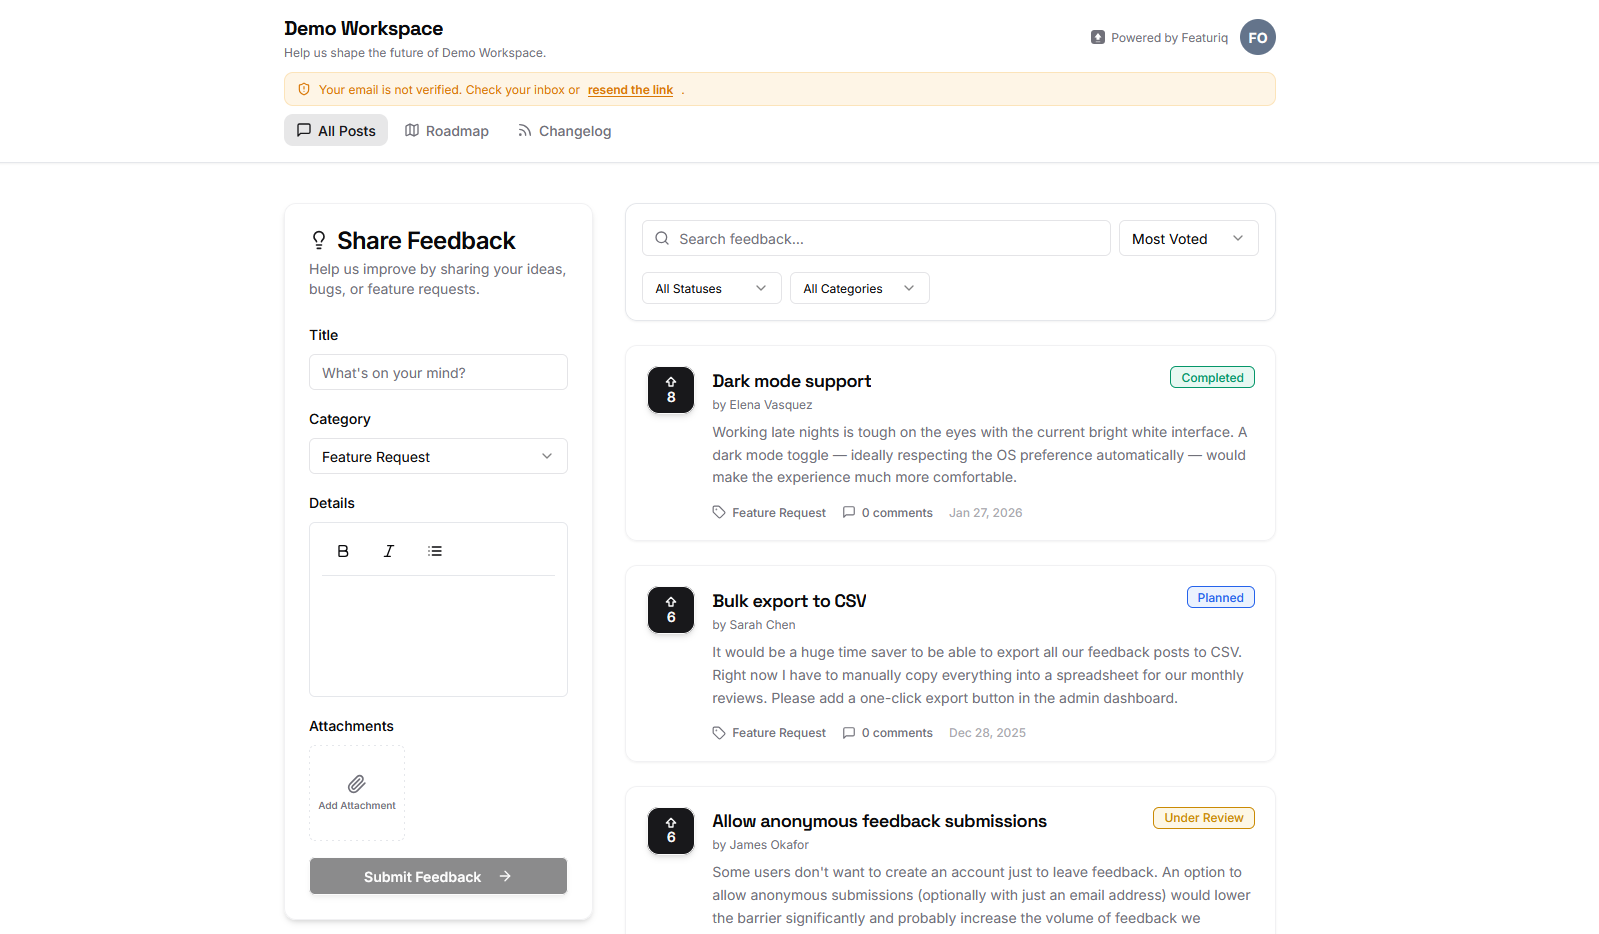The image size is (1599, 934).
Task: Click the date Jan 27, 2026
Action: tap(985, 512)
